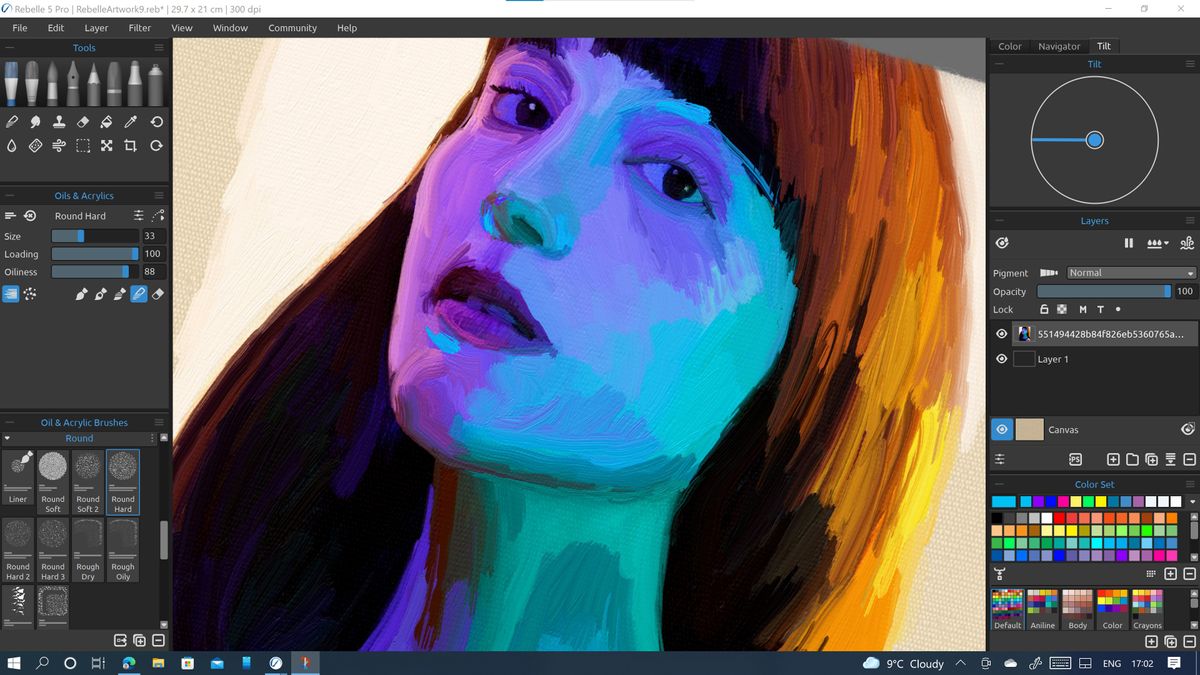This screenshot has width=1200, height=675.
Task: Choose the Ink Pen tool from media presets
Action: click(x=73, y=78)
